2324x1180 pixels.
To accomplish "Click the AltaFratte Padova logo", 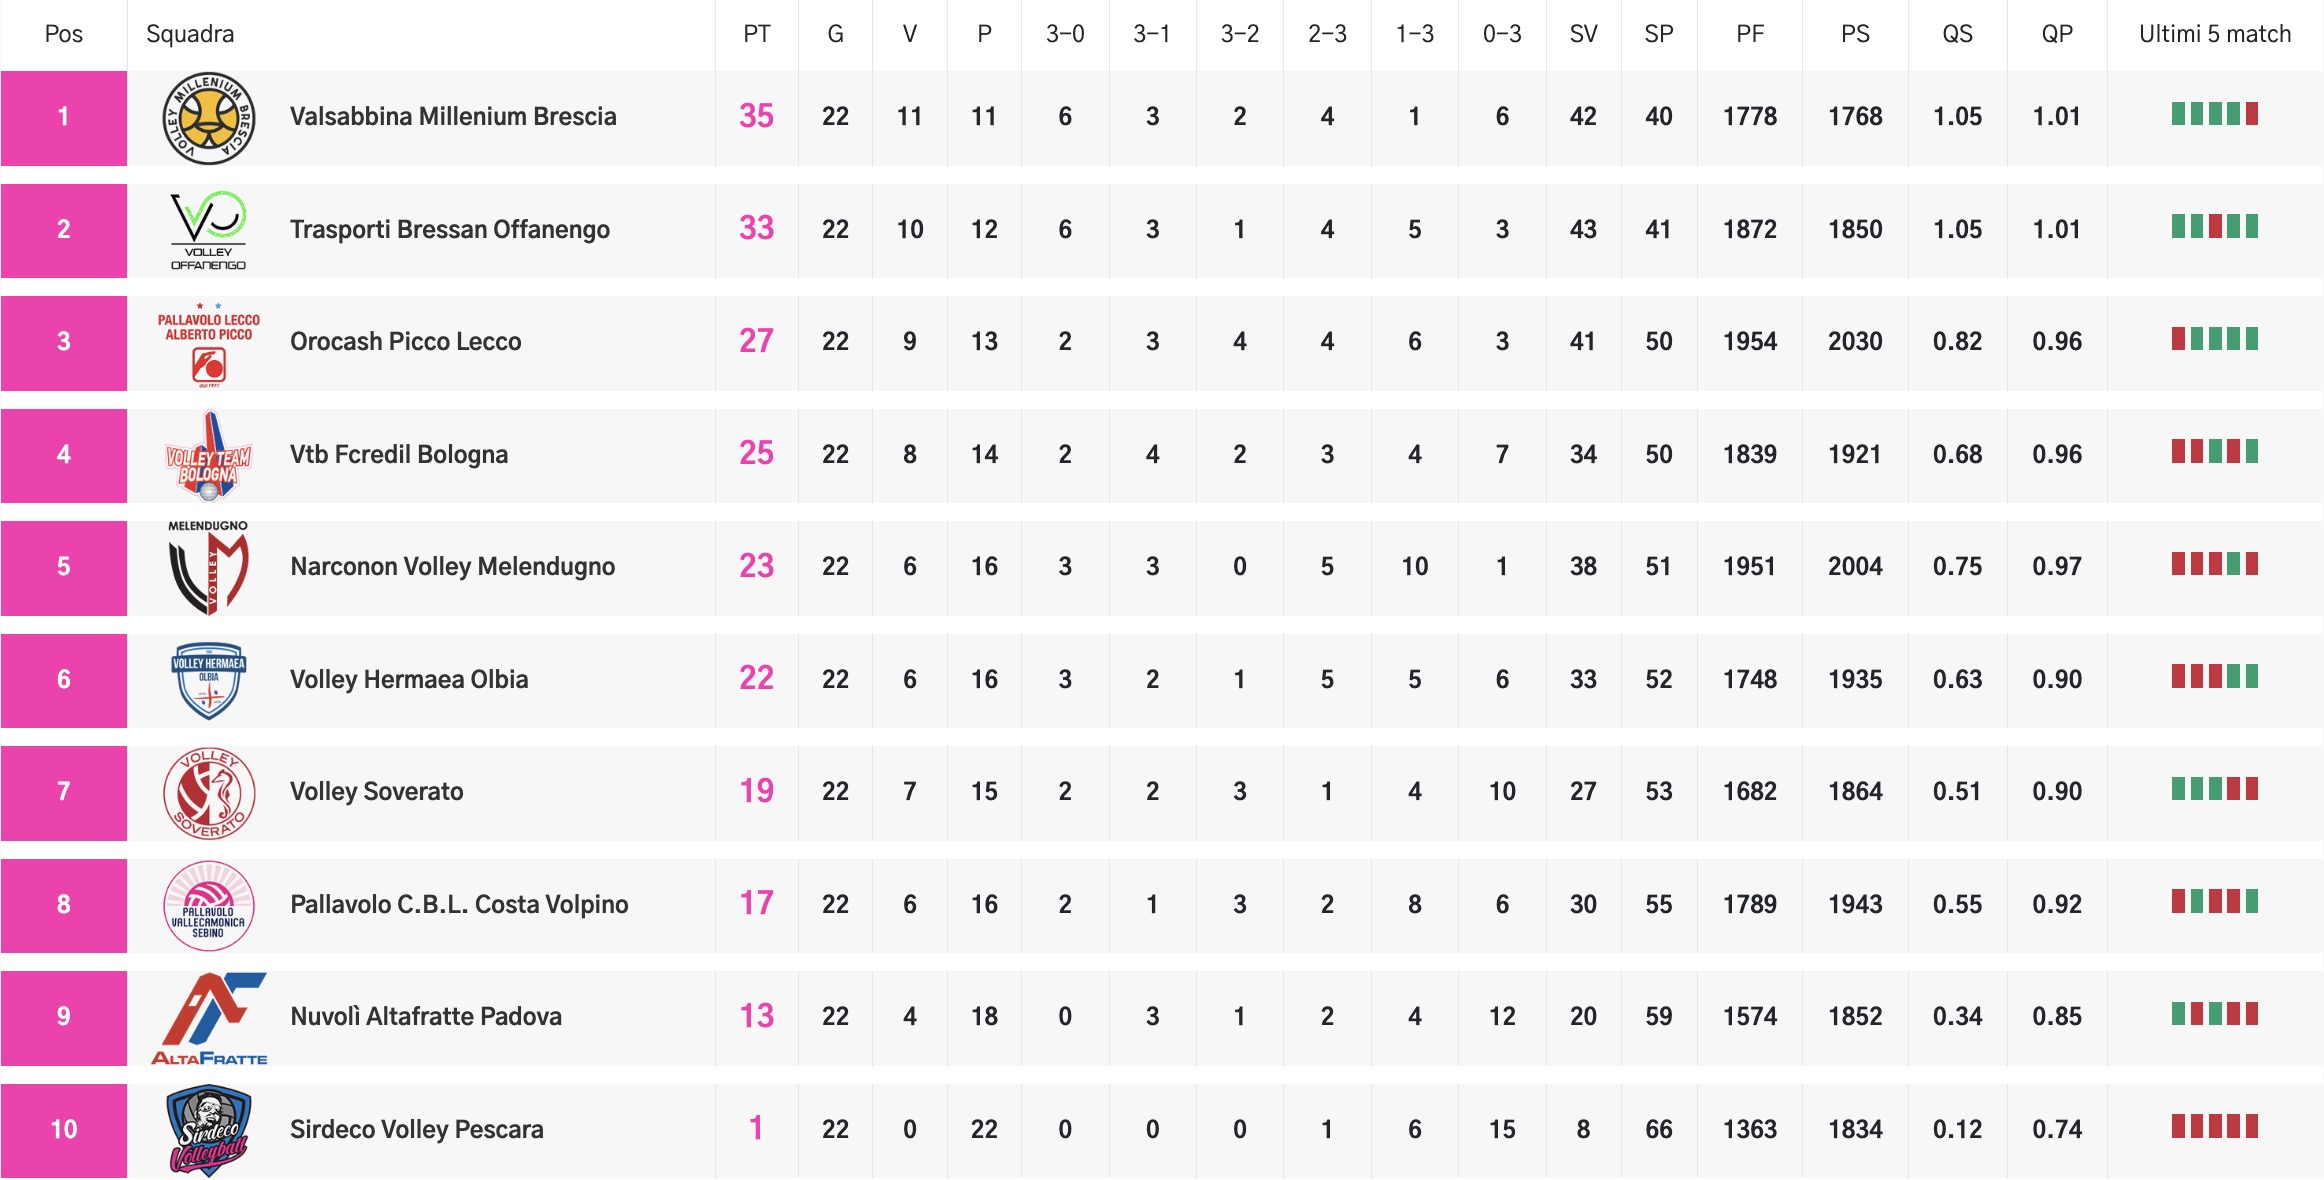I will [208, 1018].
